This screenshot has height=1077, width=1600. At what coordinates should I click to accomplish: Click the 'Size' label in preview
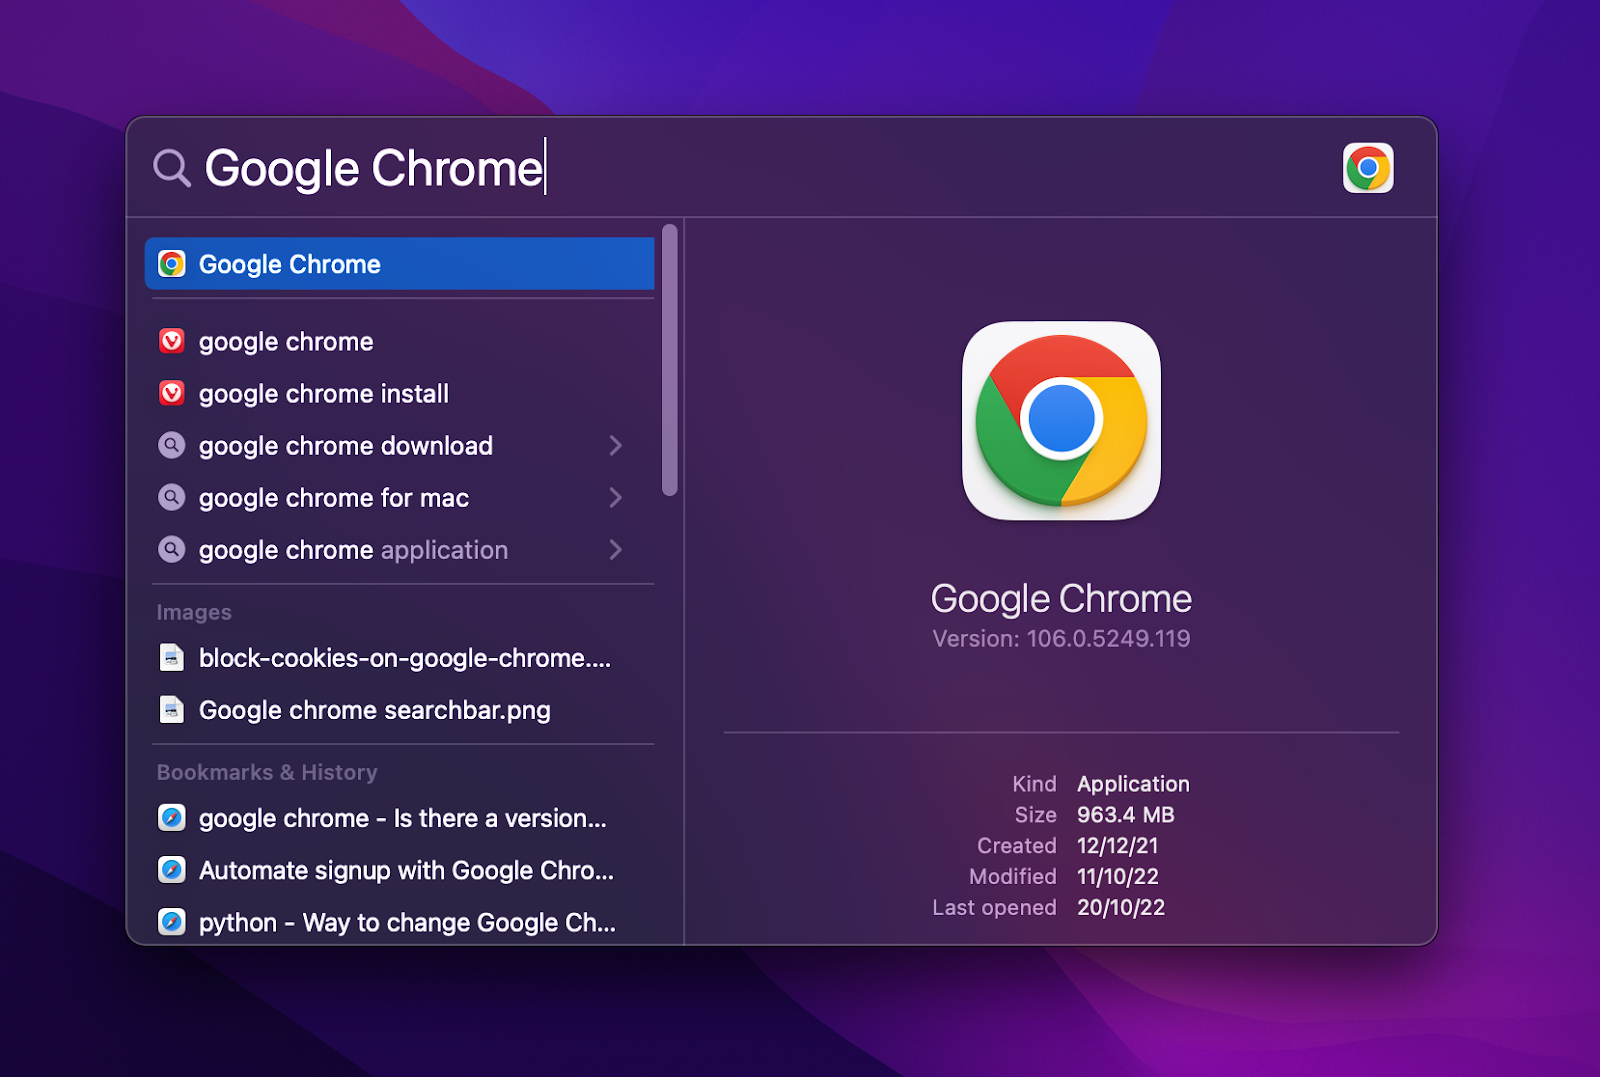[x=1036, y=815]
